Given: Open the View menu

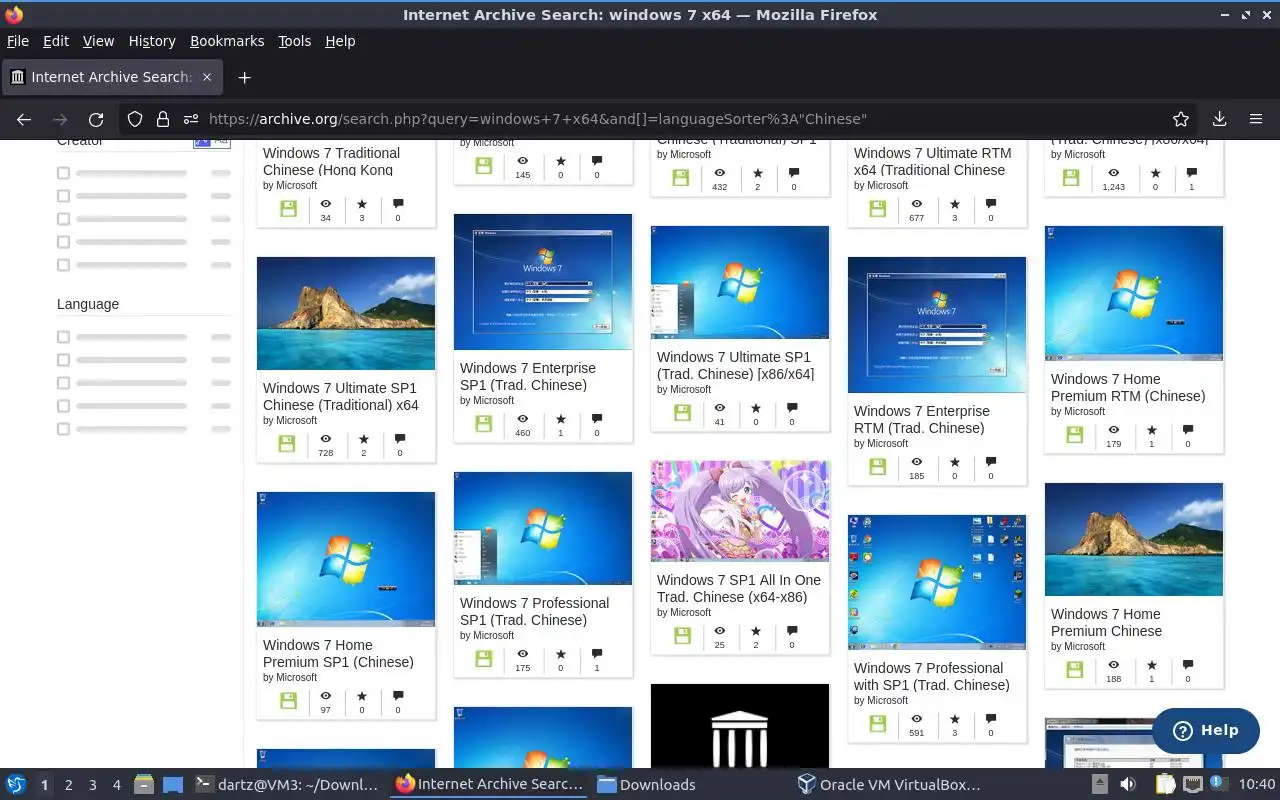Looking at the screenshot, I should [x=98, y=41].
